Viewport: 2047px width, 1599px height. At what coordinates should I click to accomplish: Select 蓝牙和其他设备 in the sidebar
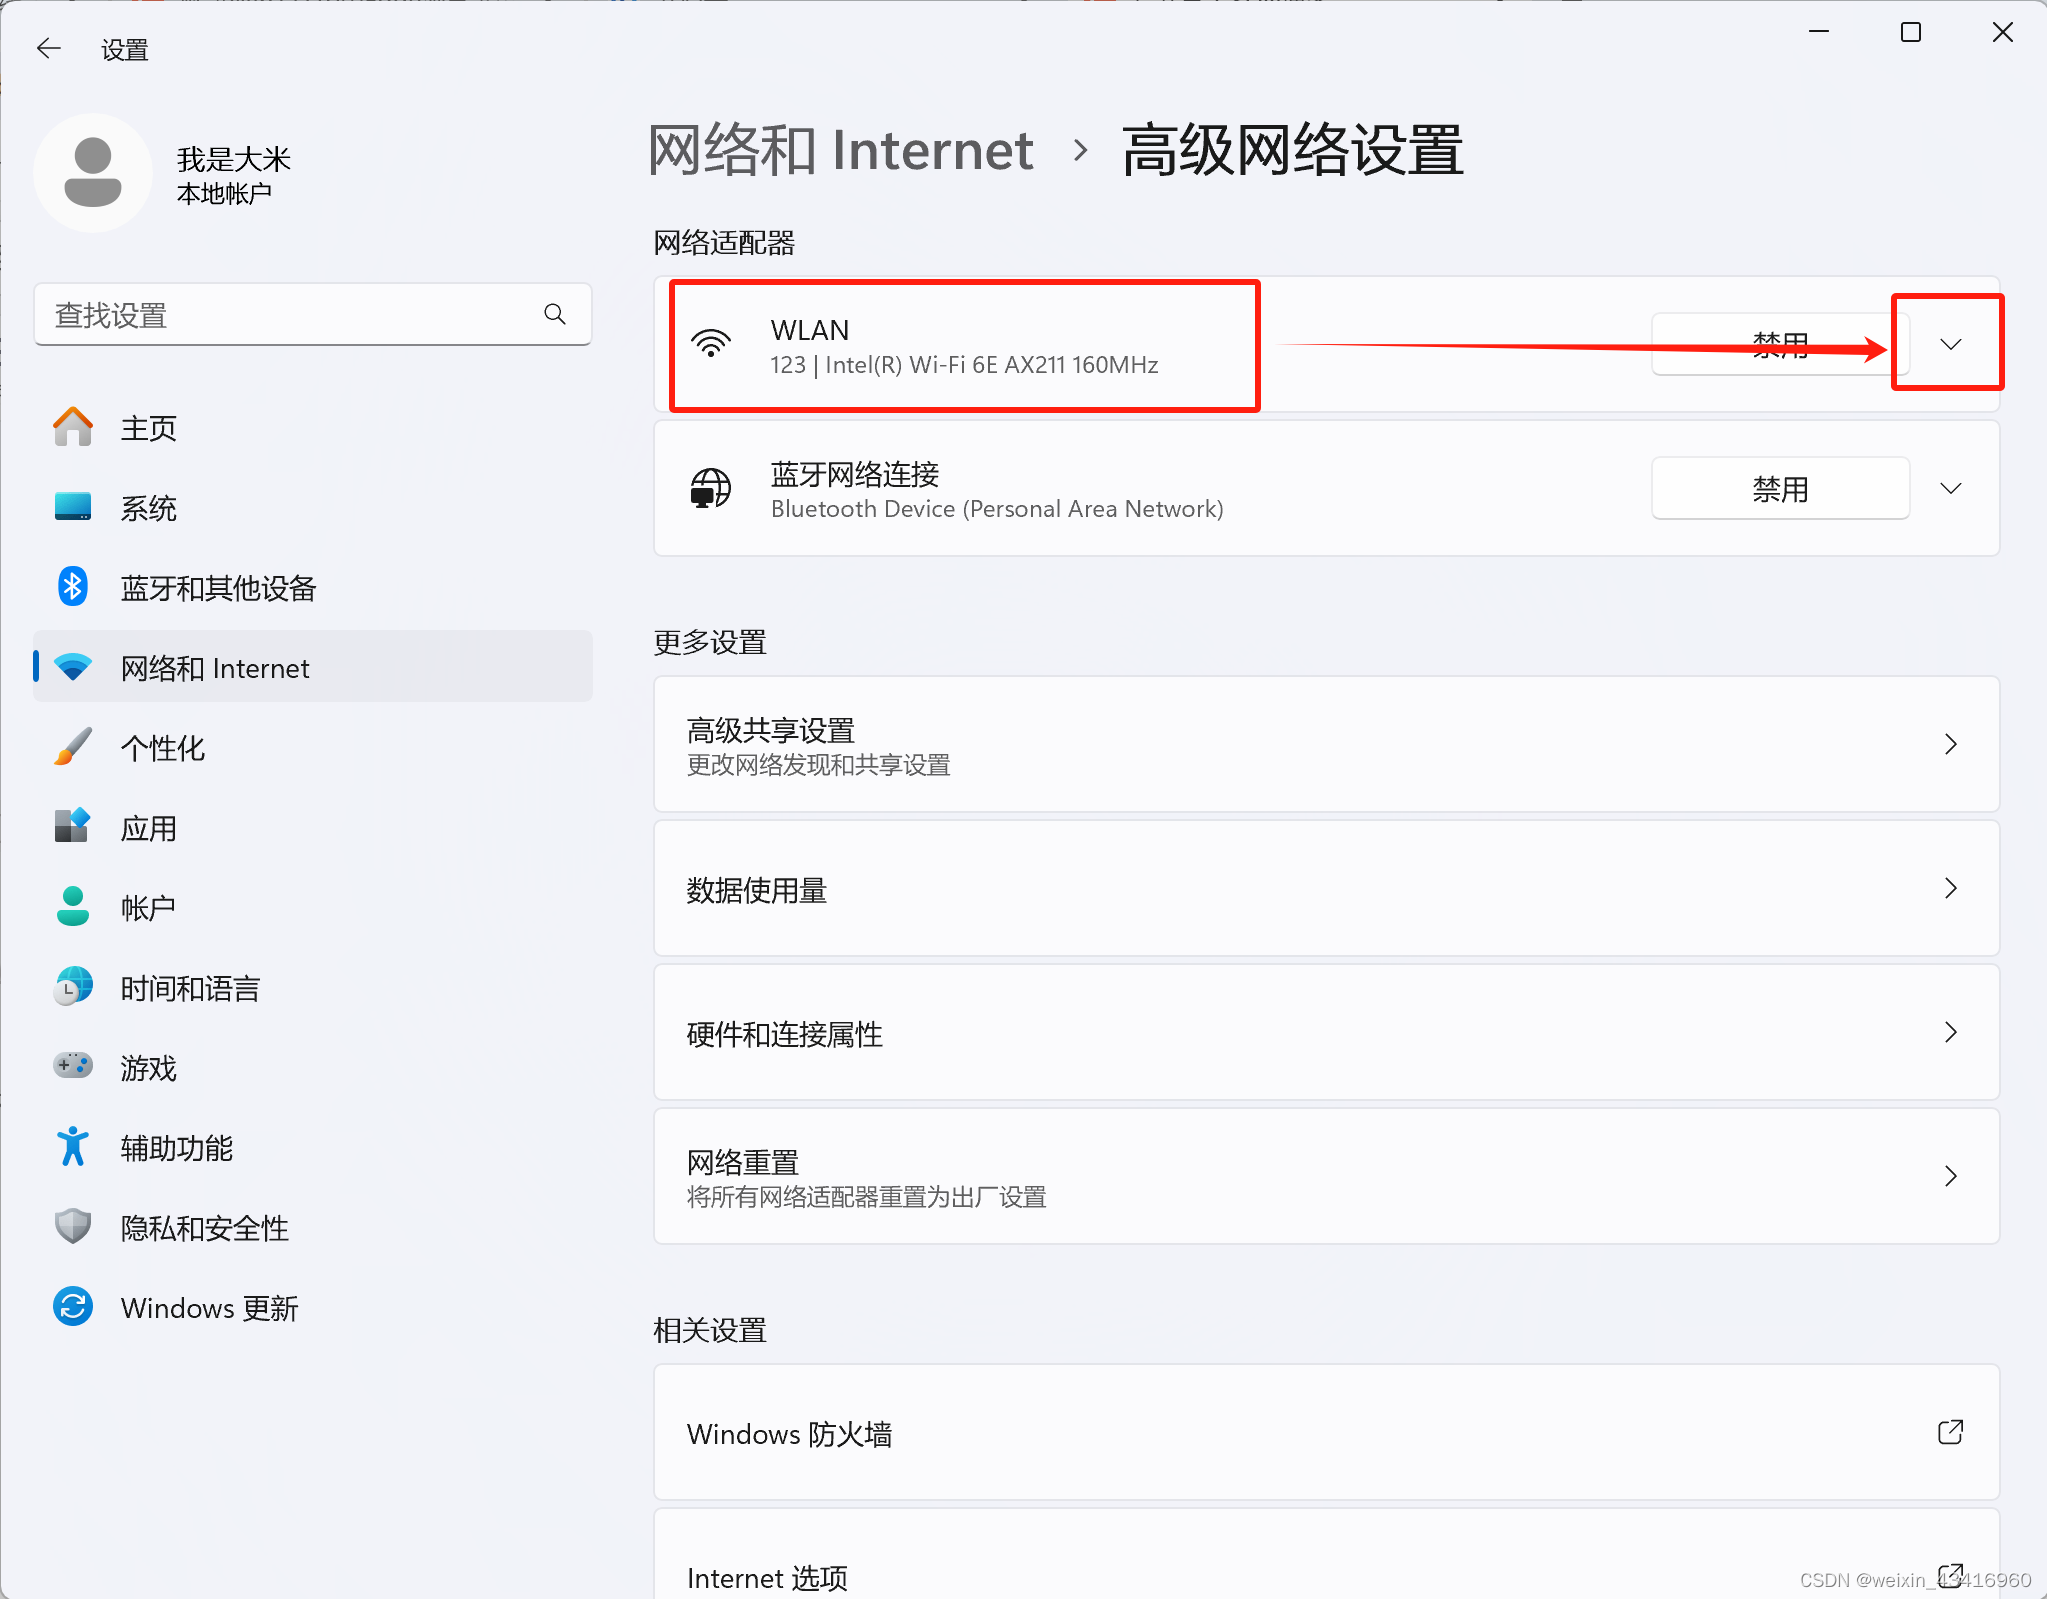[x=218, y=588]
